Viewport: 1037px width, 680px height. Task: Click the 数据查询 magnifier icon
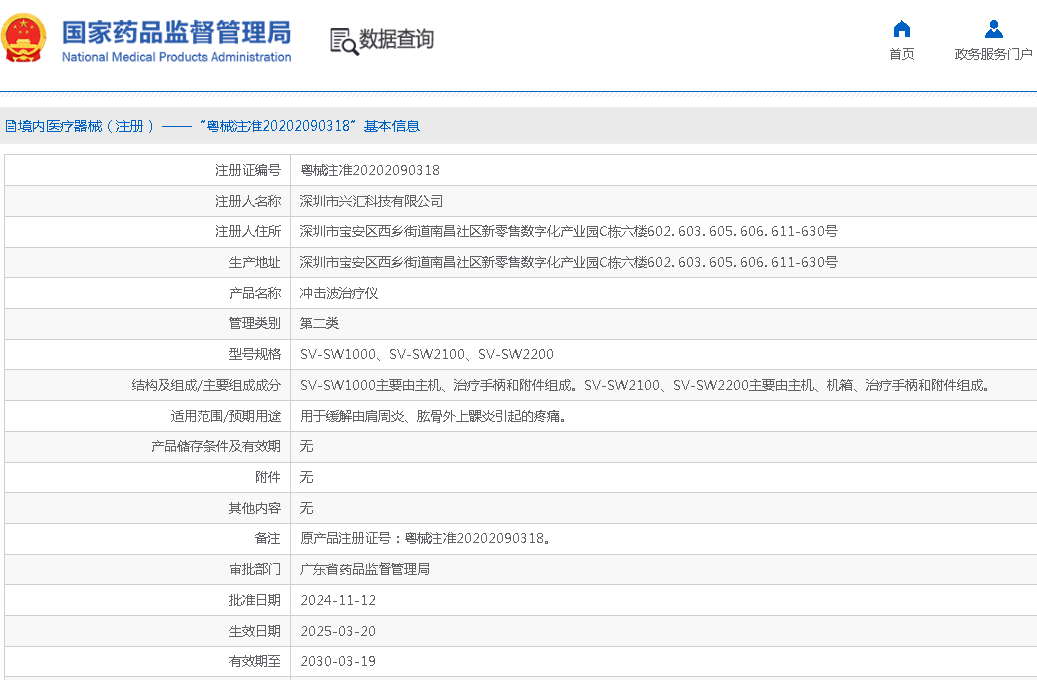click(343, 41)
